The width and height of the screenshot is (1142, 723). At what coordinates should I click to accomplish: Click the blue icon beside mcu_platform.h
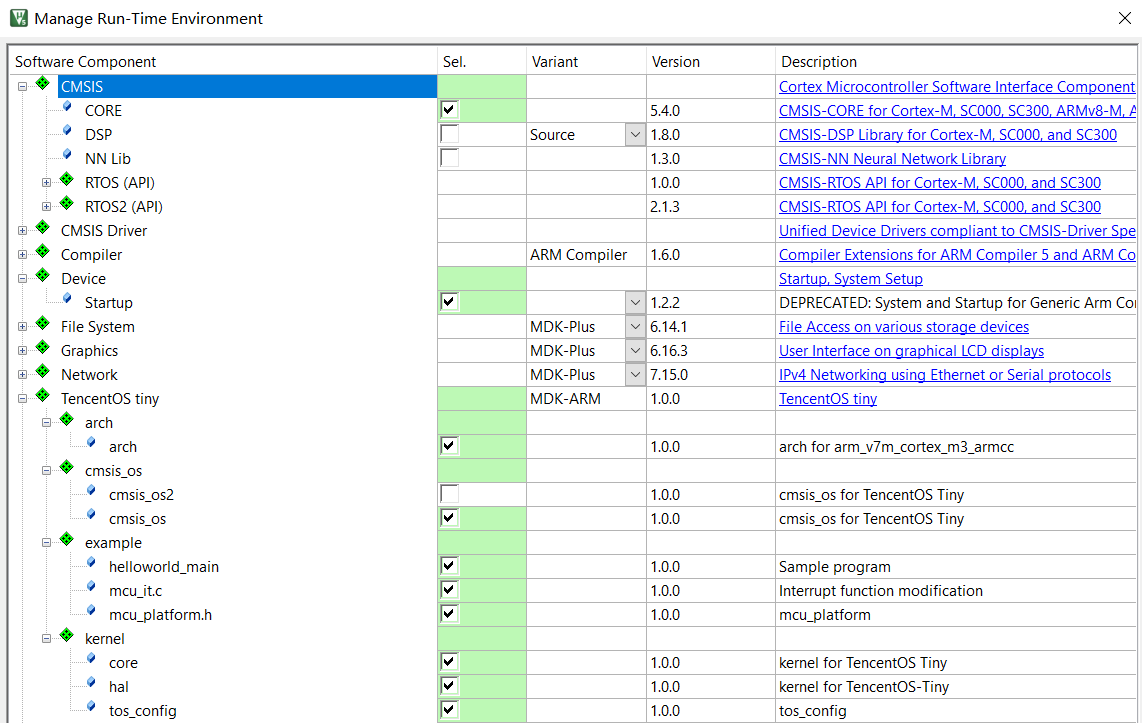coord(91,612)
